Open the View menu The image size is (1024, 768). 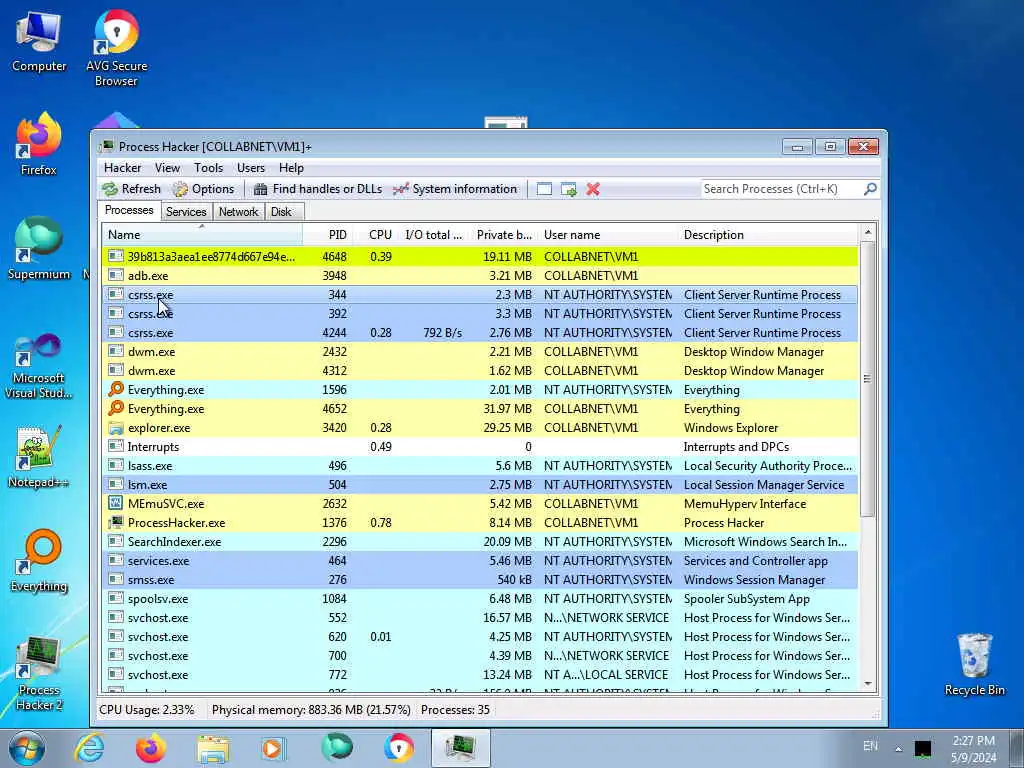coord(167,168)
